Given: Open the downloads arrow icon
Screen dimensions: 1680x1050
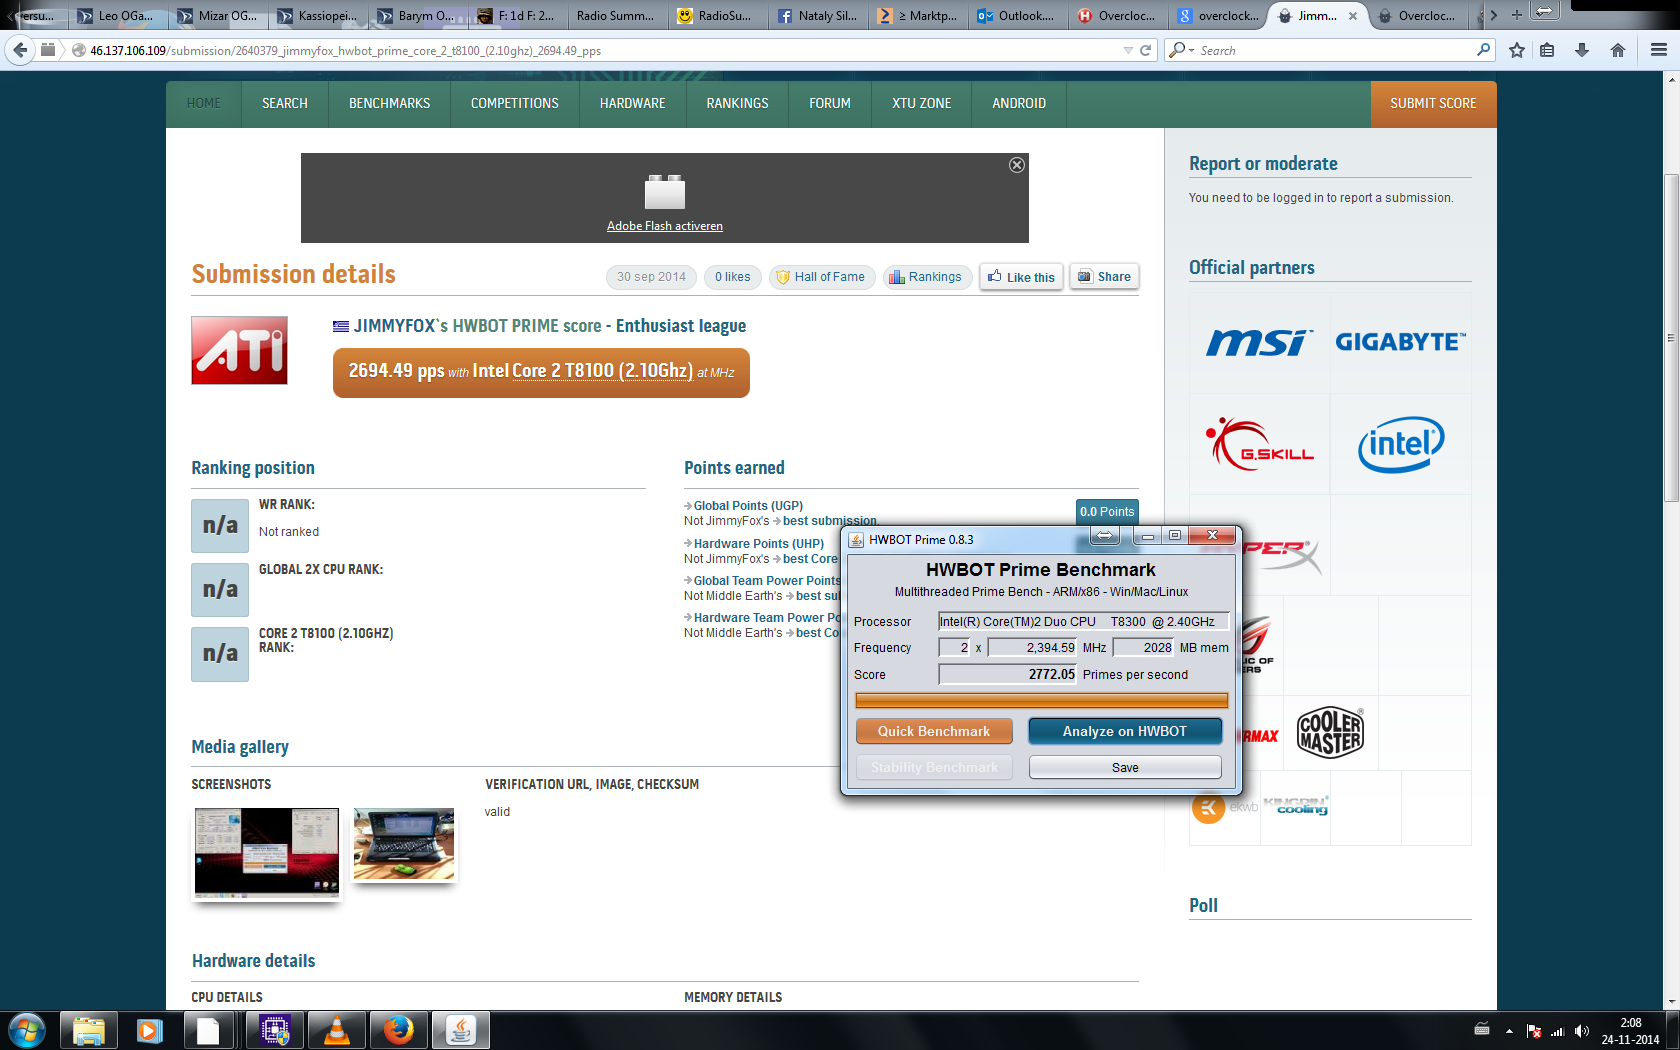Looking at the screenshot, I should click(x=1582, y=50).
